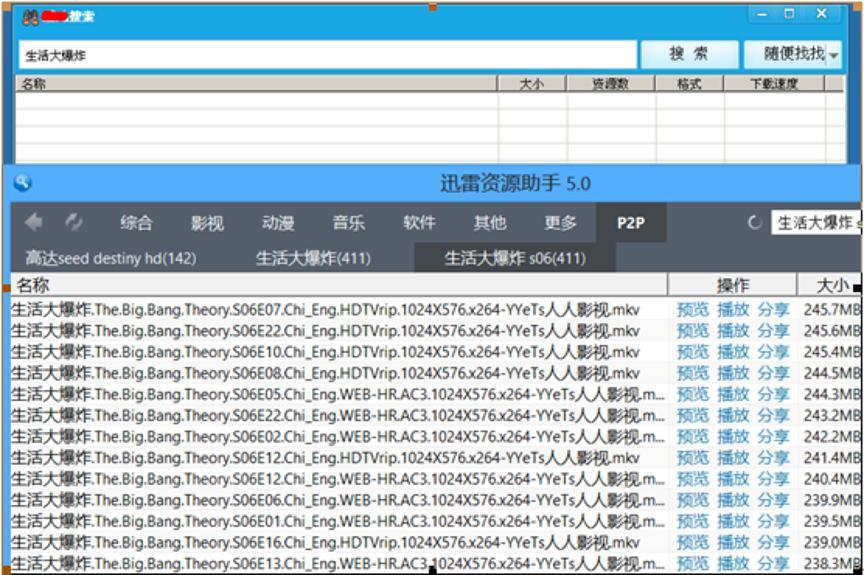The image size is (864, 575).
Task: Sort by 资源数 column header
Action: point(611,84)
